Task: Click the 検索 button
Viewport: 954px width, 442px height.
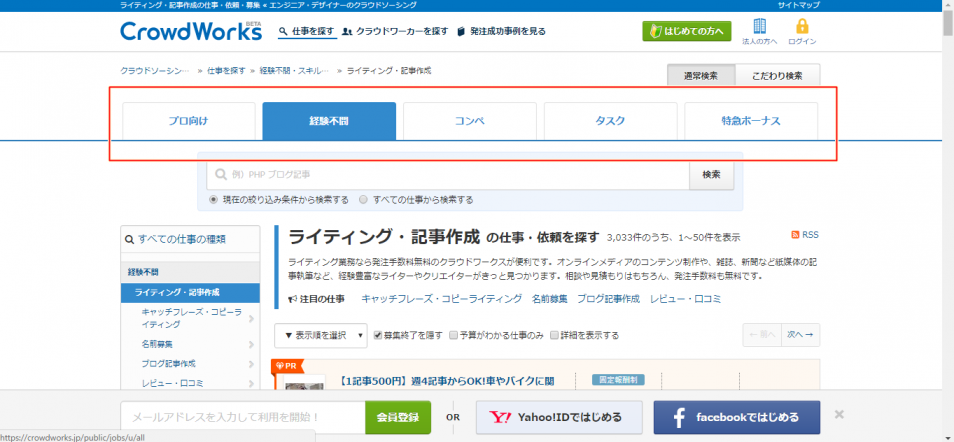Action: (711, 175)
